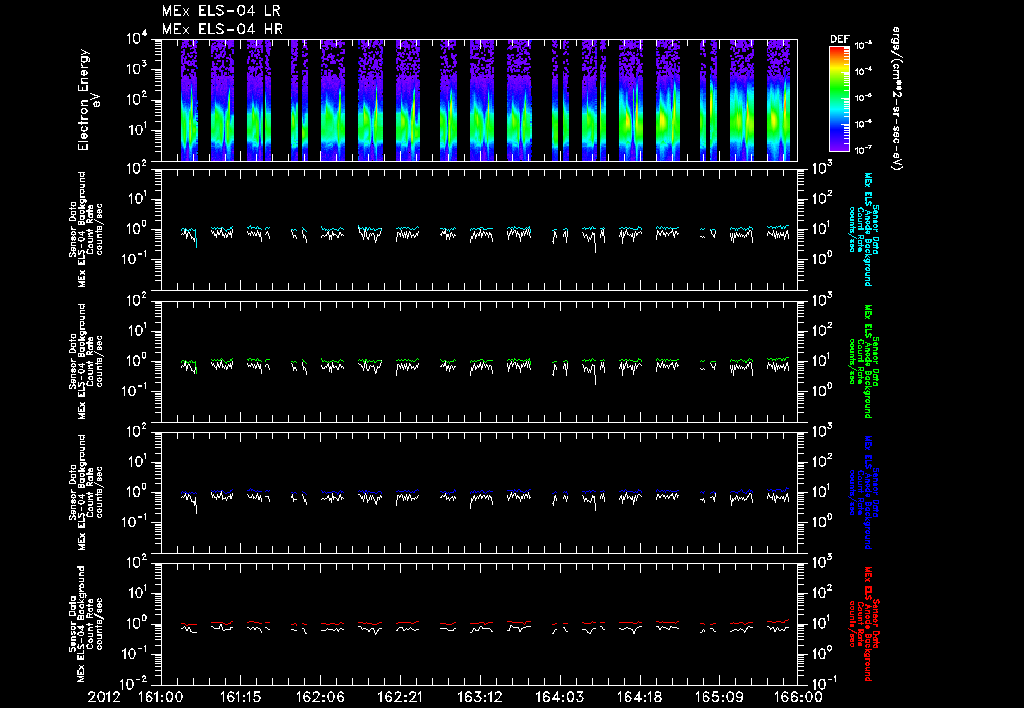This screenshot has height=708, width=1024.
Task: Select the blue 'Anode Background Count Rate' right-axis label
Action: (864, 493)
